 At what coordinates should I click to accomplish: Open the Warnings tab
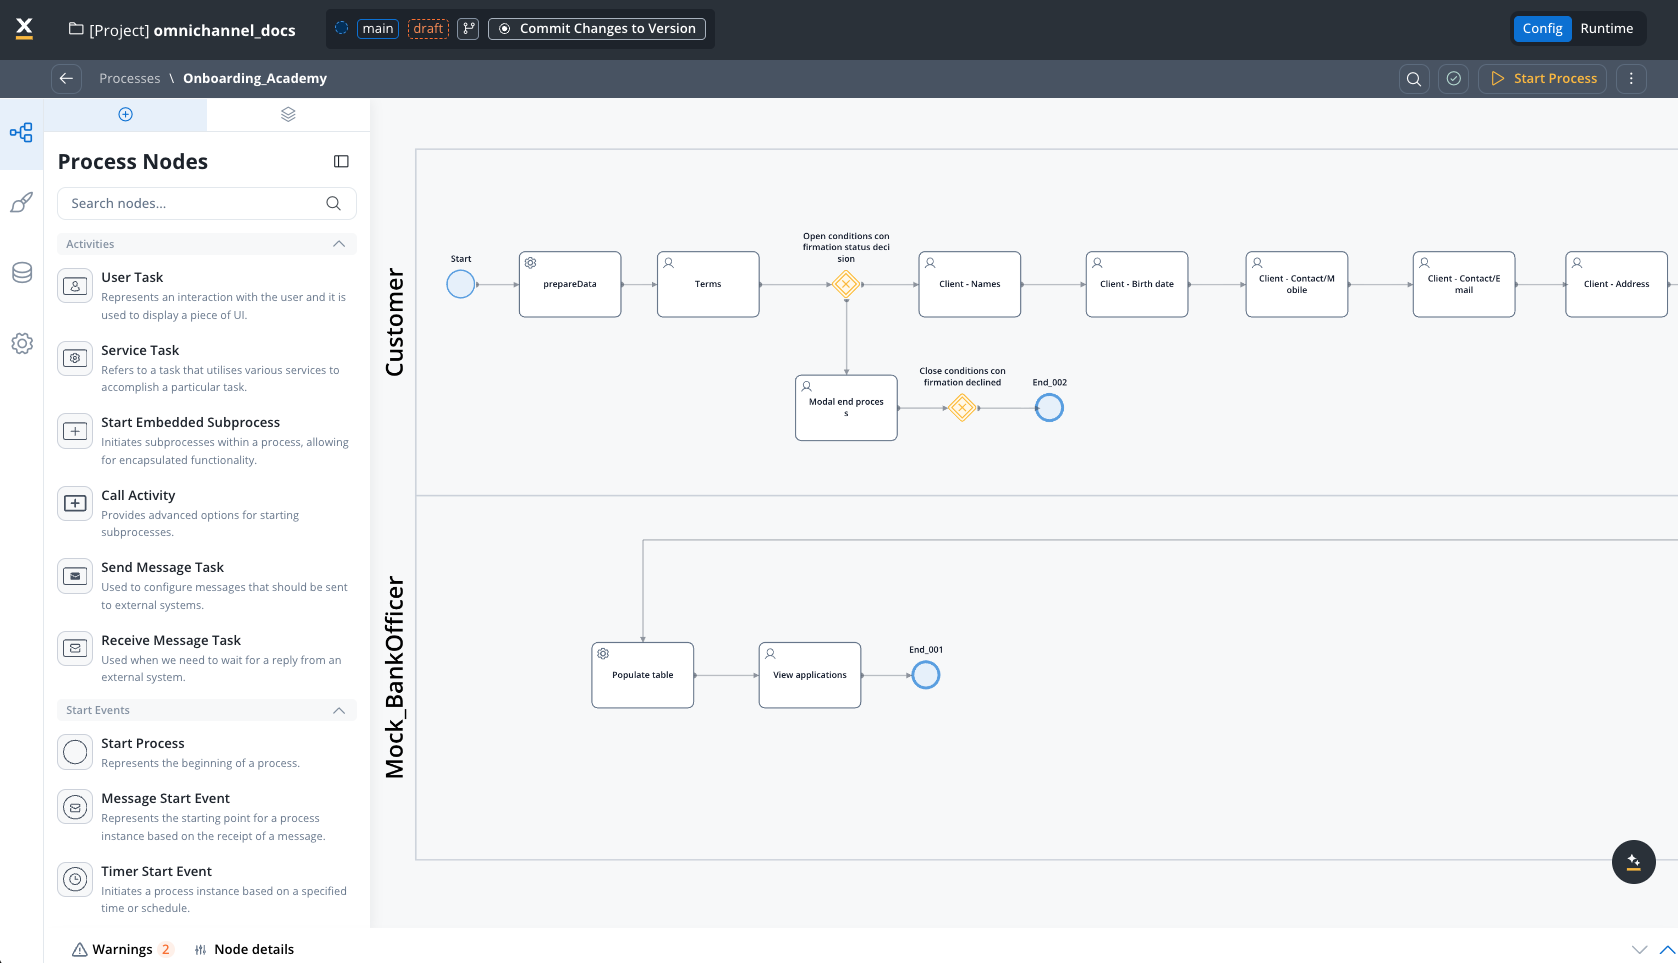pos(122,949)
